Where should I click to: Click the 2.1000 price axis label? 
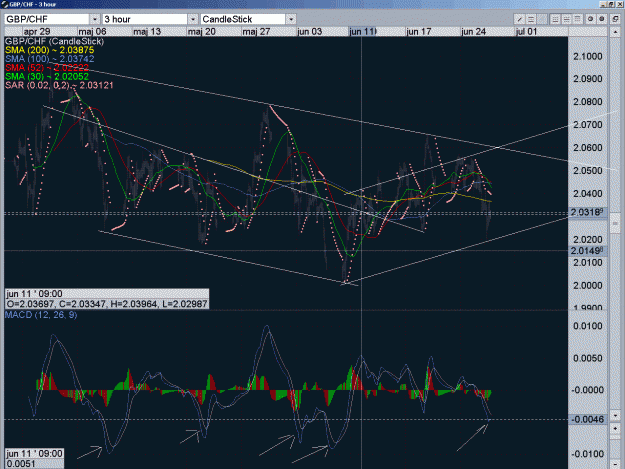click(588, 57)
